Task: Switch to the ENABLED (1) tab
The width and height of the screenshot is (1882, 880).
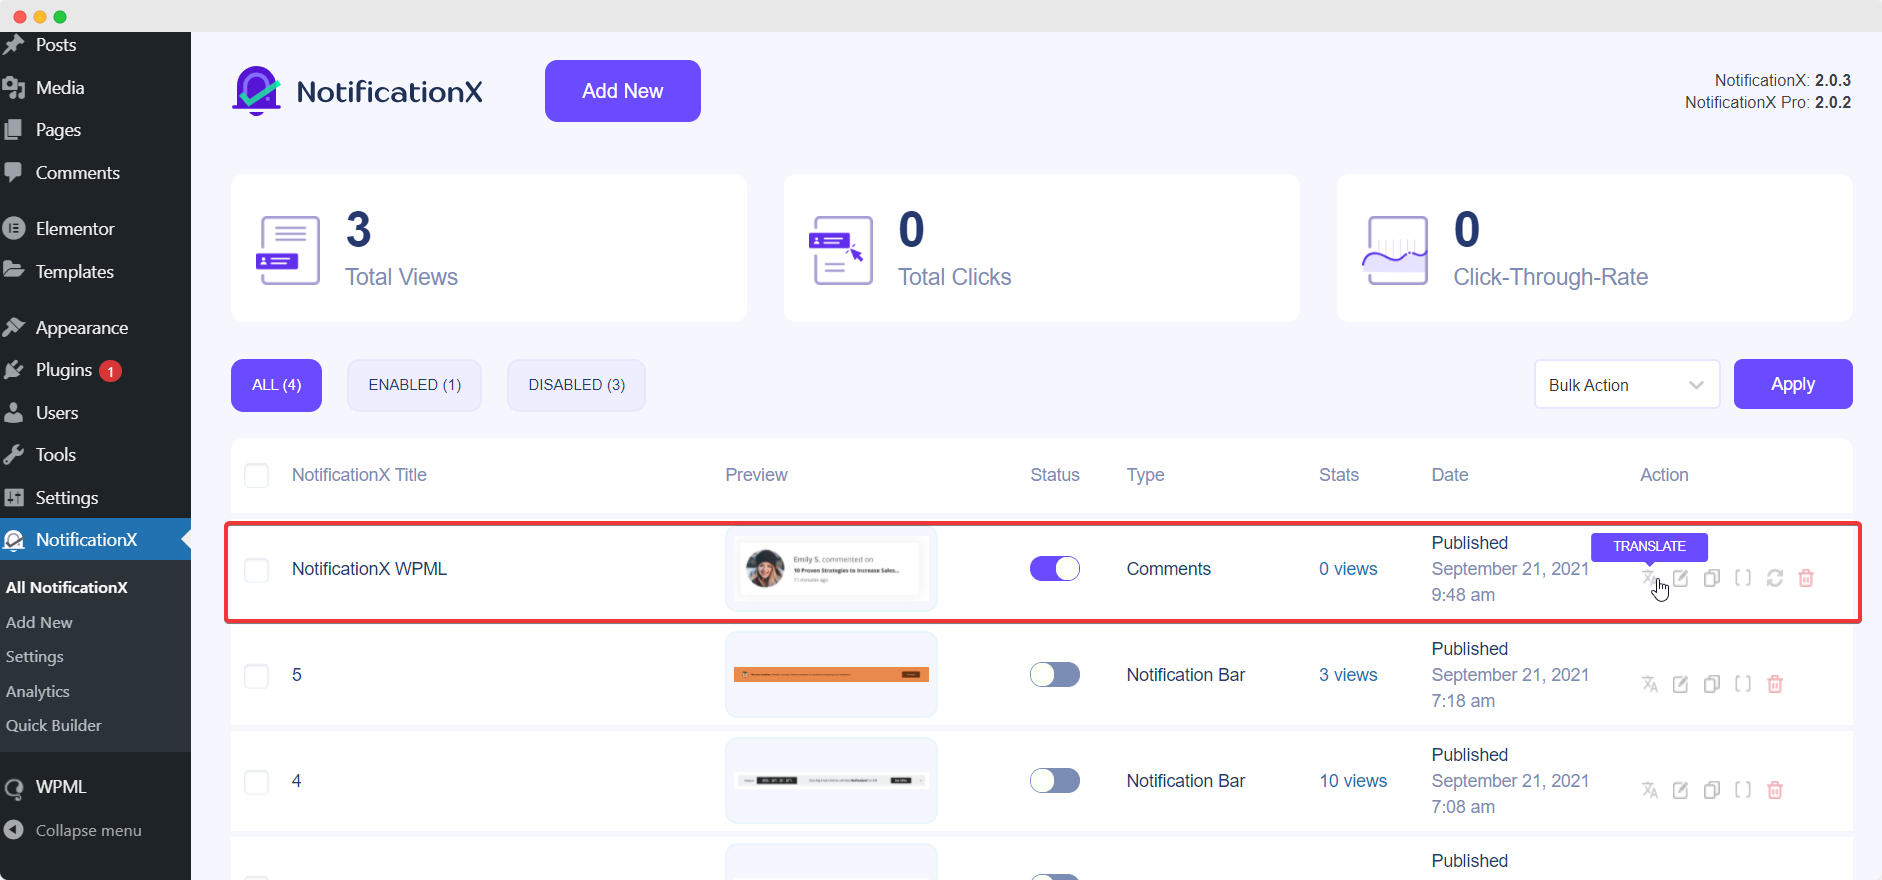Action: click(x=414, y=385)
